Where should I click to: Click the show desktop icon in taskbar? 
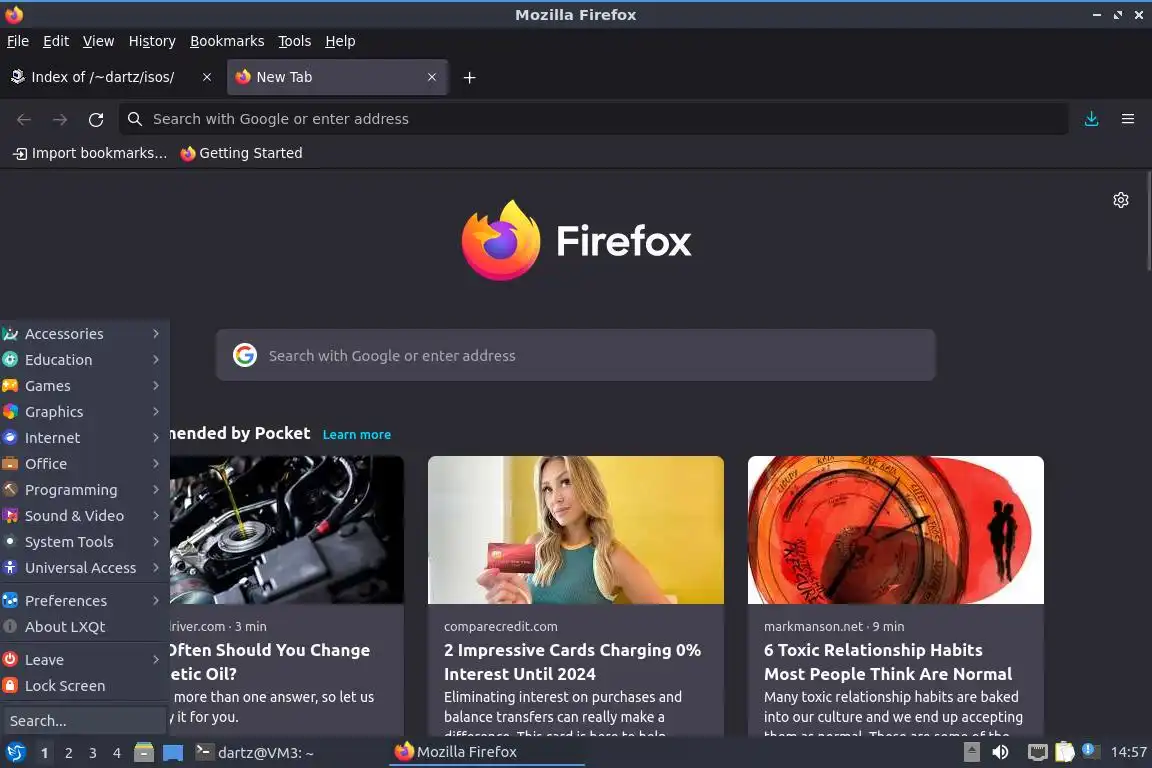tap(173, 753)
